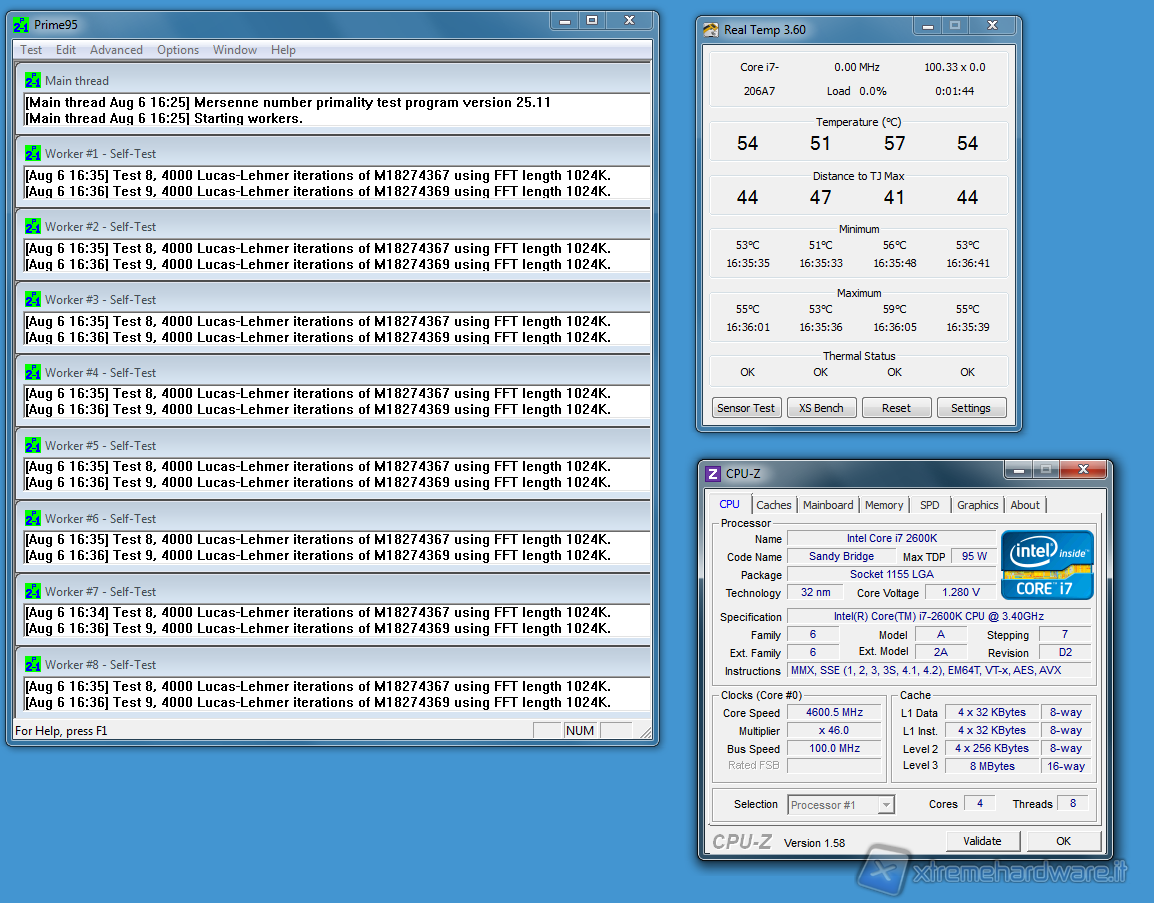Click the Prime95 title bar icon
Viewport: 1154px width, 903px height.
pos(21,25)
